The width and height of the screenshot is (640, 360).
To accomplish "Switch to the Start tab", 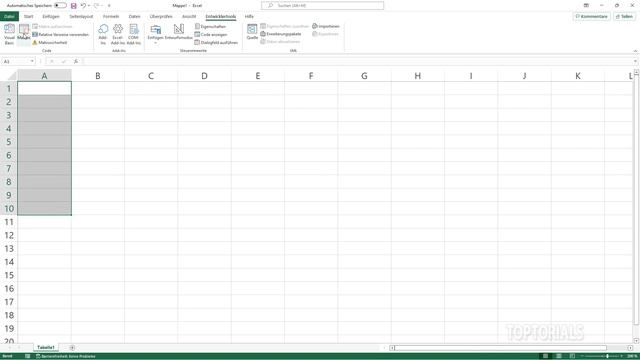I will [29, 17].
